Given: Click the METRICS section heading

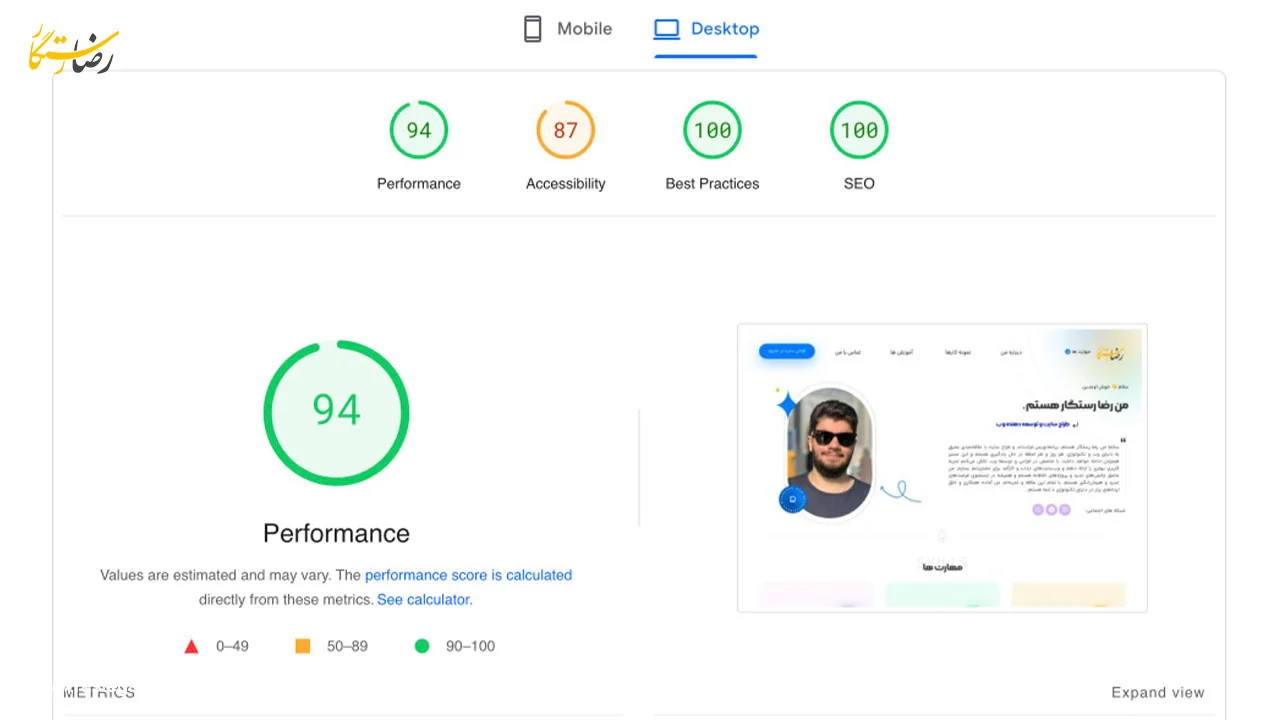Looking at the screenshot, I should coord(99,692).
